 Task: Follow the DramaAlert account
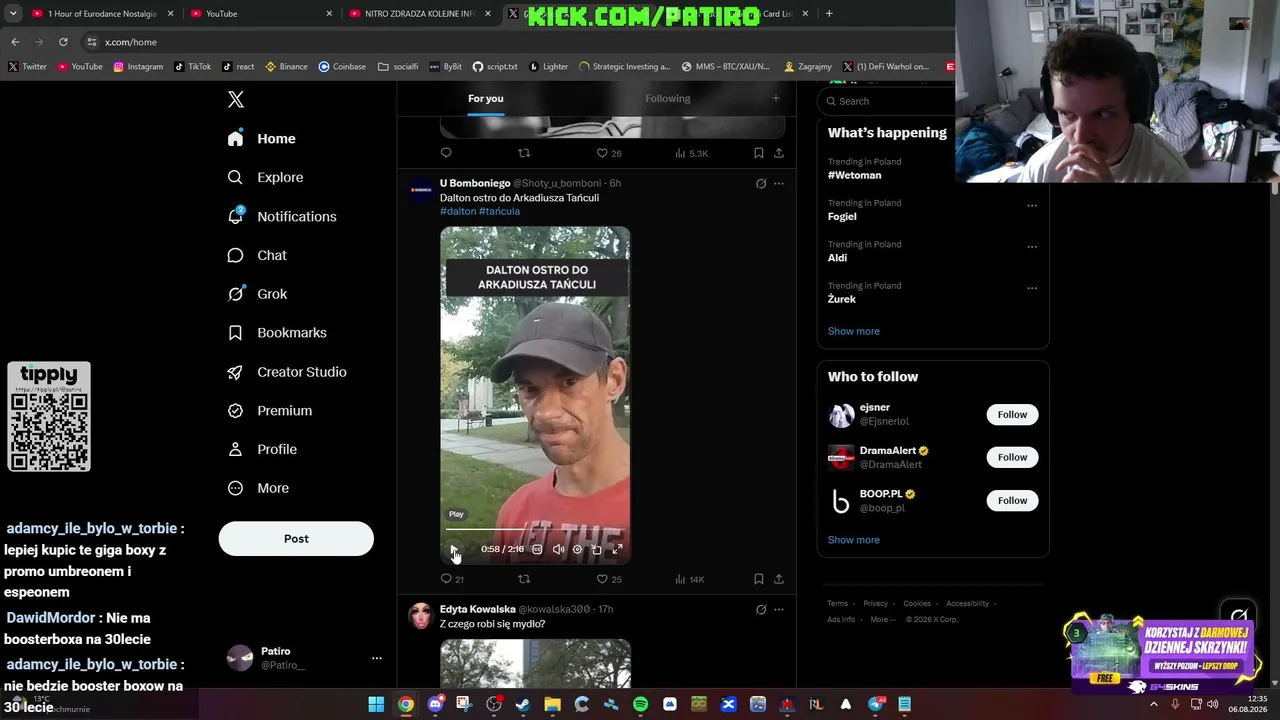[1012, 457]
